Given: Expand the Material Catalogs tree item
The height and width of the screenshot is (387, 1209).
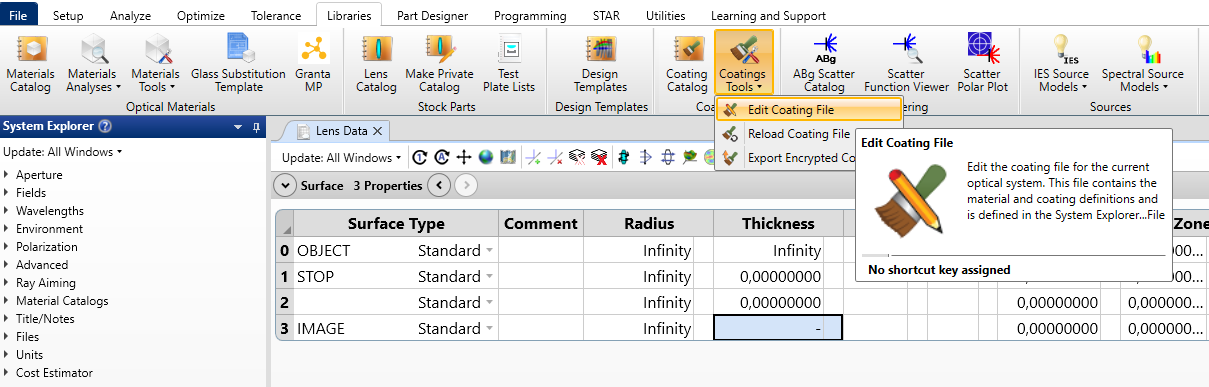Looking at the screenshot, I should tap(7, 301).
